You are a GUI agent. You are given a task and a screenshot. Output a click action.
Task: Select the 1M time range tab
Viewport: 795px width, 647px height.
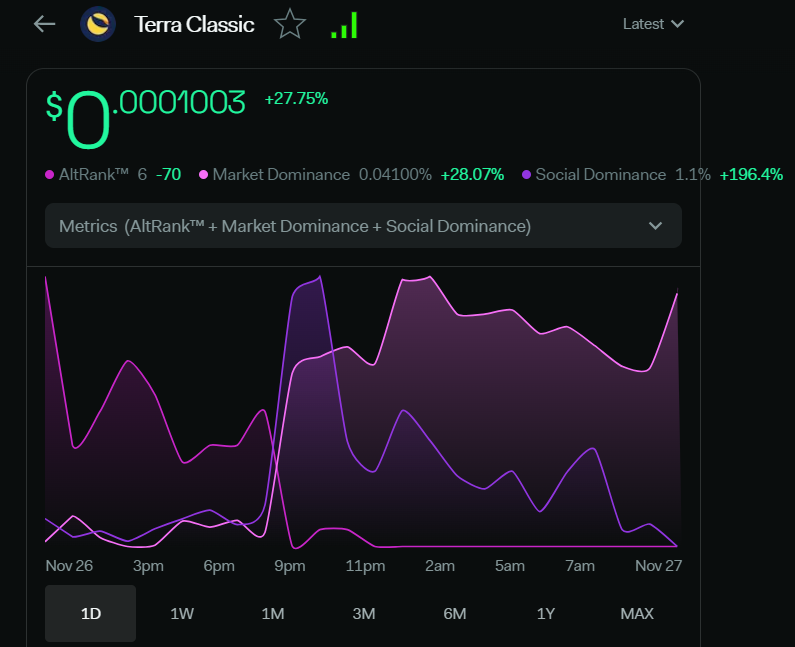273,614
